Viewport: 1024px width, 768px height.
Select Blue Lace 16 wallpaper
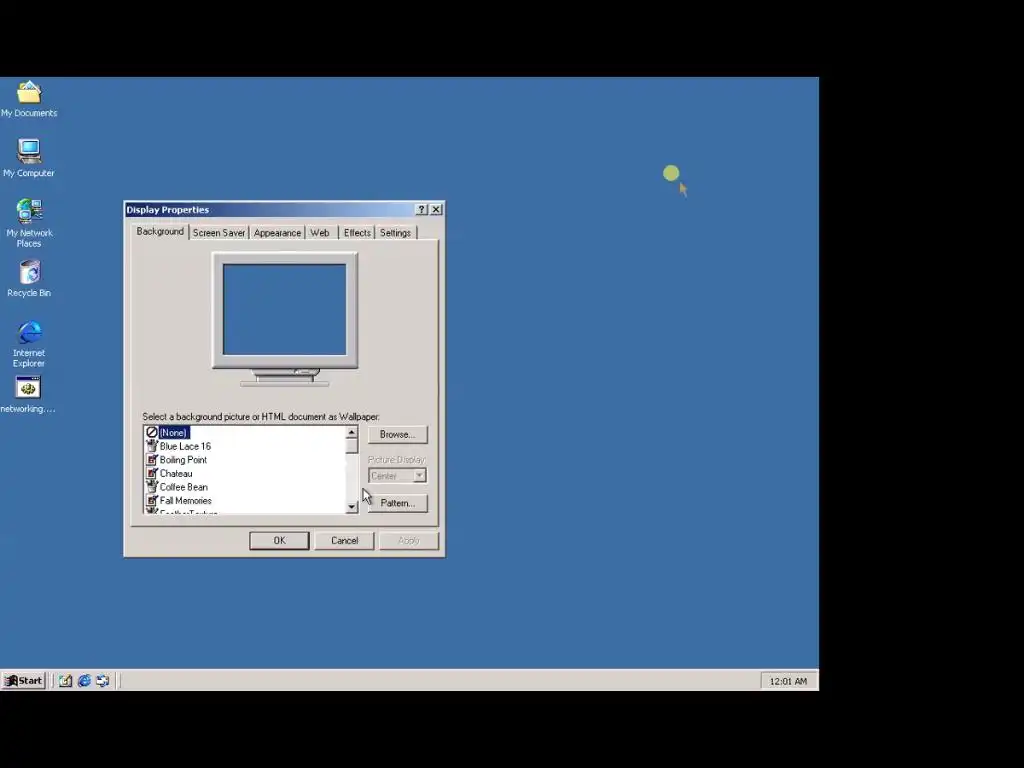[x=185, y=446]
